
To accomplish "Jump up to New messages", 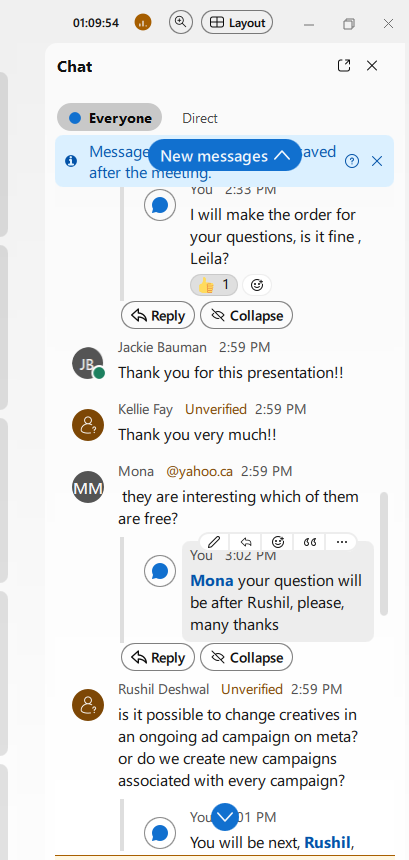I will (224, 156).
